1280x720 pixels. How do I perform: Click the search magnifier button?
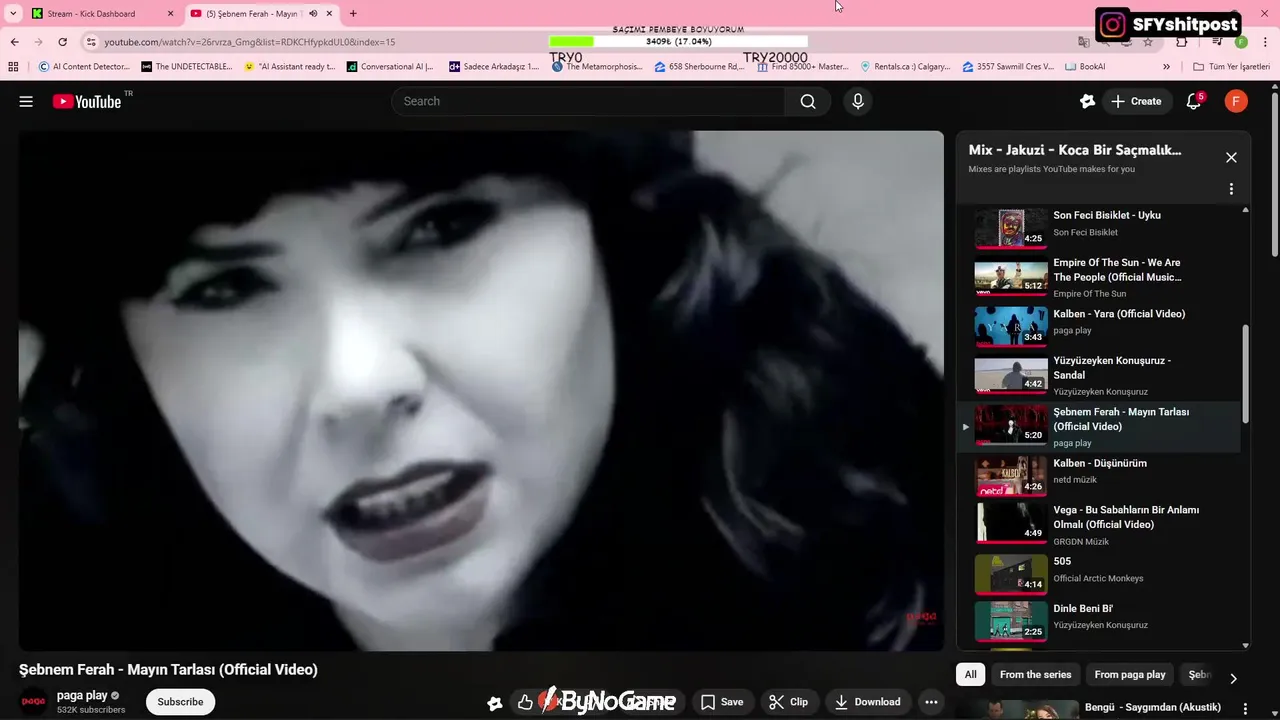[808, 101]
